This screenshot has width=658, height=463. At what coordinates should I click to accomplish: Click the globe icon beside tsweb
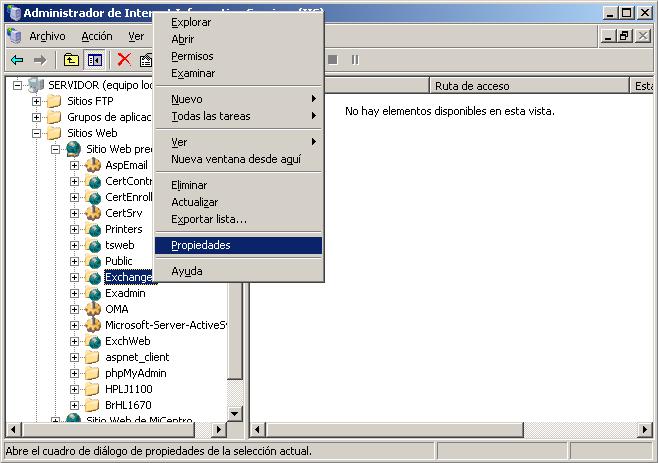pyautogui.click(x=93, y=245)
